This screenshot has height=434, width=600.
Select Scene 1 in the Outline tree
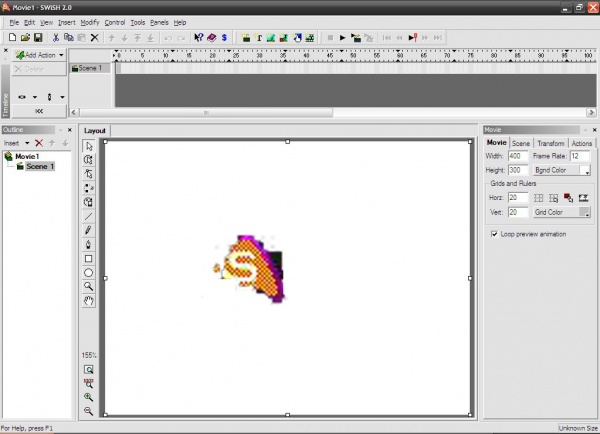tap(40, 166)
